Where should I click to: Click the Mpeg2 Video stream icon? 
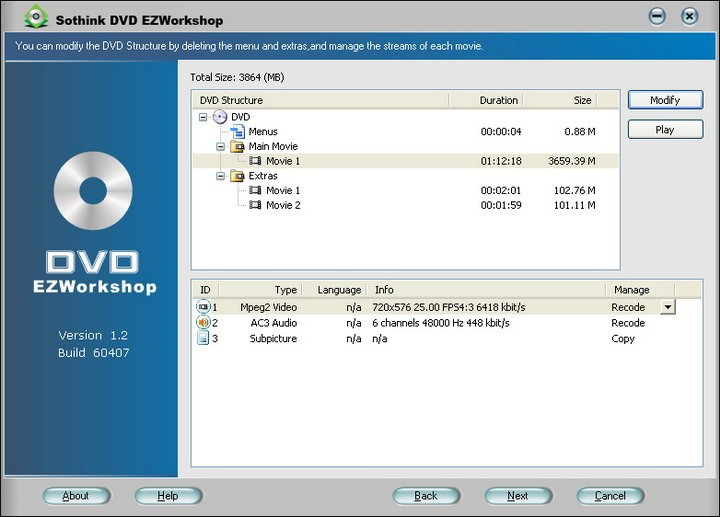[203, 307]
